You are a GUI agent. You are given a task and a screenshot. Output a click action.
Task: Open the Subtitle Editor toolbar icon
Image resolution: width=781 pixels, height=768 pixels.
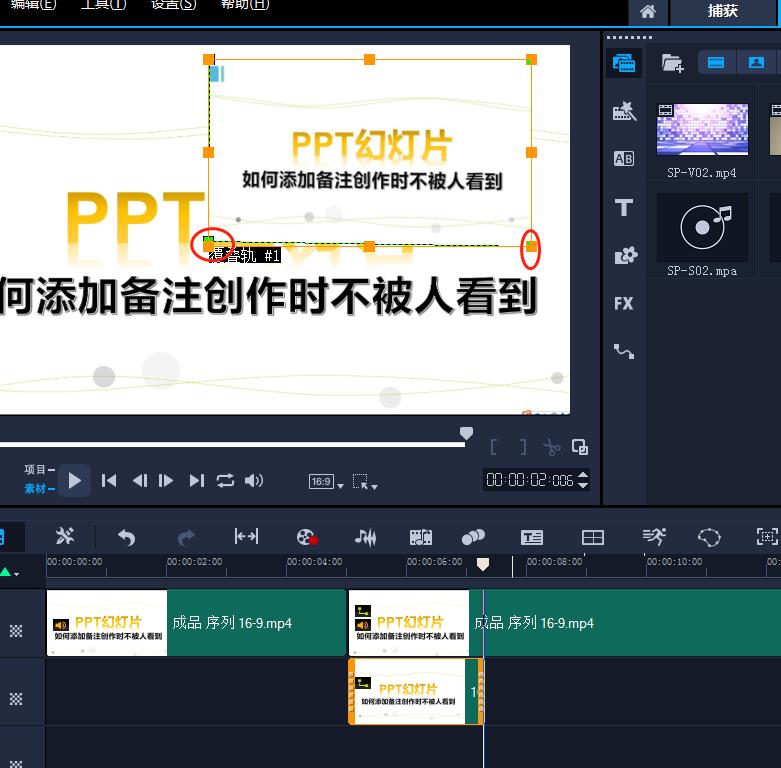[531, 537]
